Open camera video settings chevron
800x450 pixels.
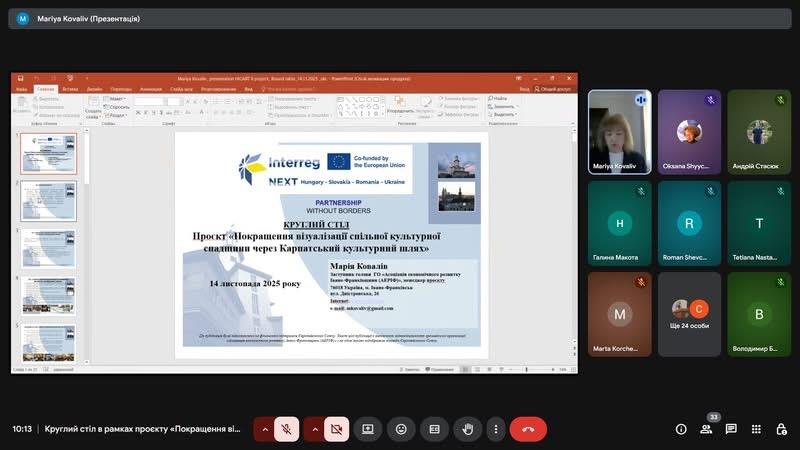pyautogui.click(x=315, y=429)
